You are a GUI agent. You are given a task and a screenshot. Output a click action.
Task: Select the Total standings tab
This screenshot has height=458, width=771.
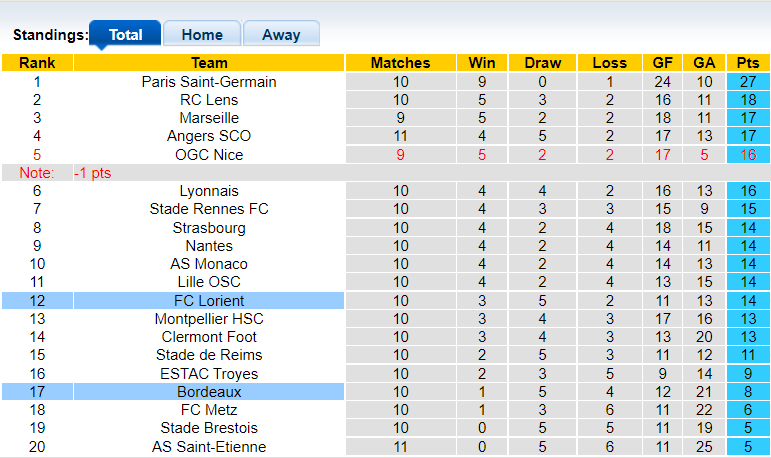(125, 34)
